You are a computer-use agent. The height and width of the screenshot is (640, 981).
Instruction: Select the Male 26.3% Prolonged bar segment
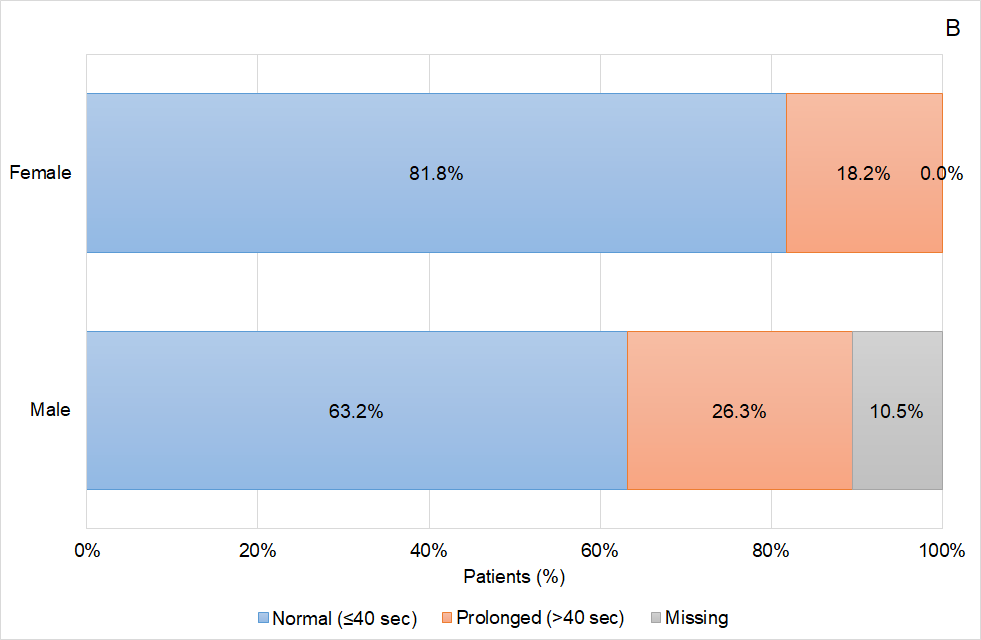739,411
